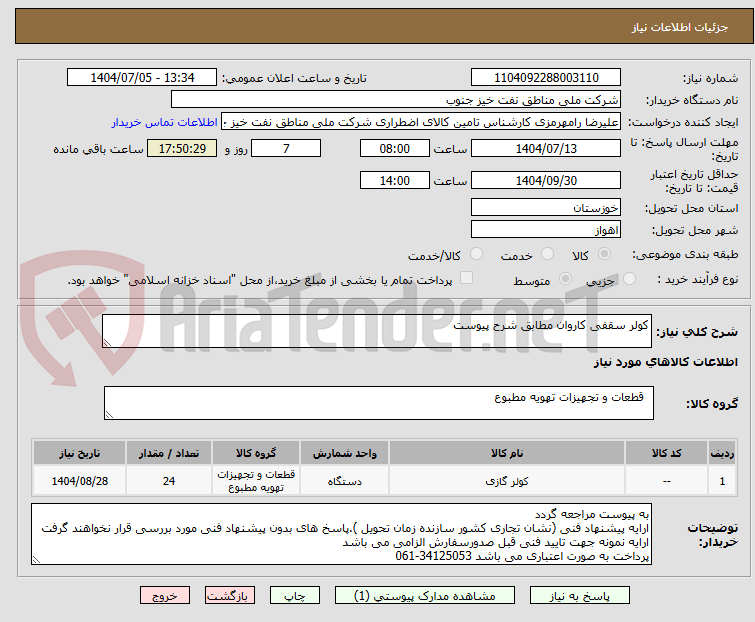This screenshot has width=755, height=622.
Task: Click the تاریخ نیاز column header
Action: [x=79, y=453]
